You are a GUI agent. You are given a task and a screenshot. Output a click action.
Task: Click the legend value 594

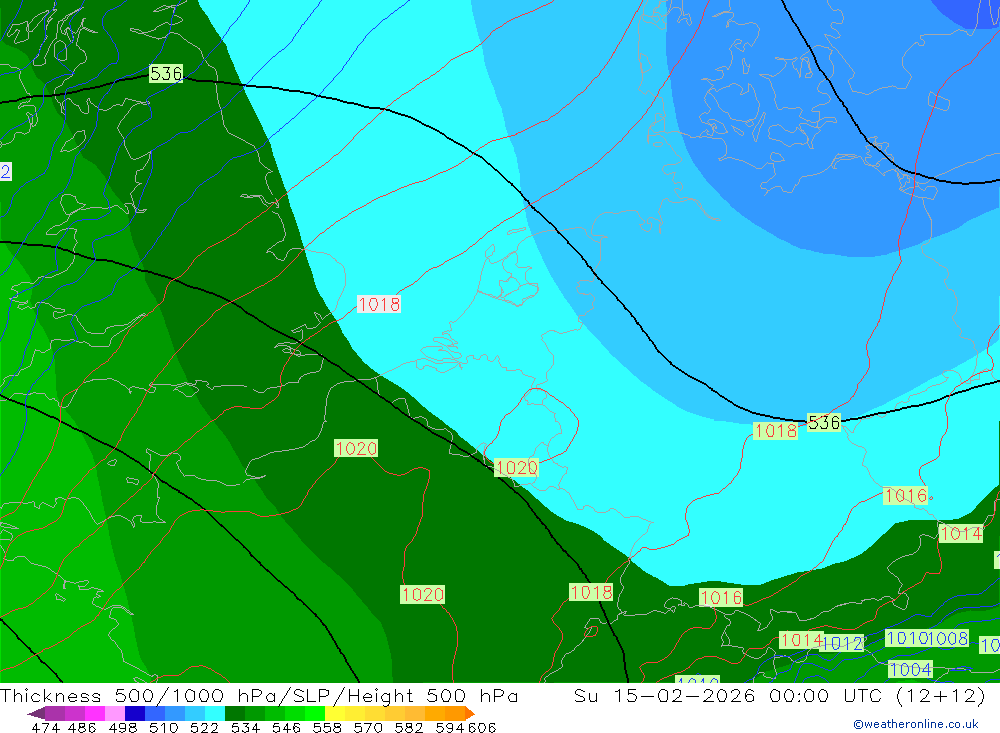coord(449,728)
